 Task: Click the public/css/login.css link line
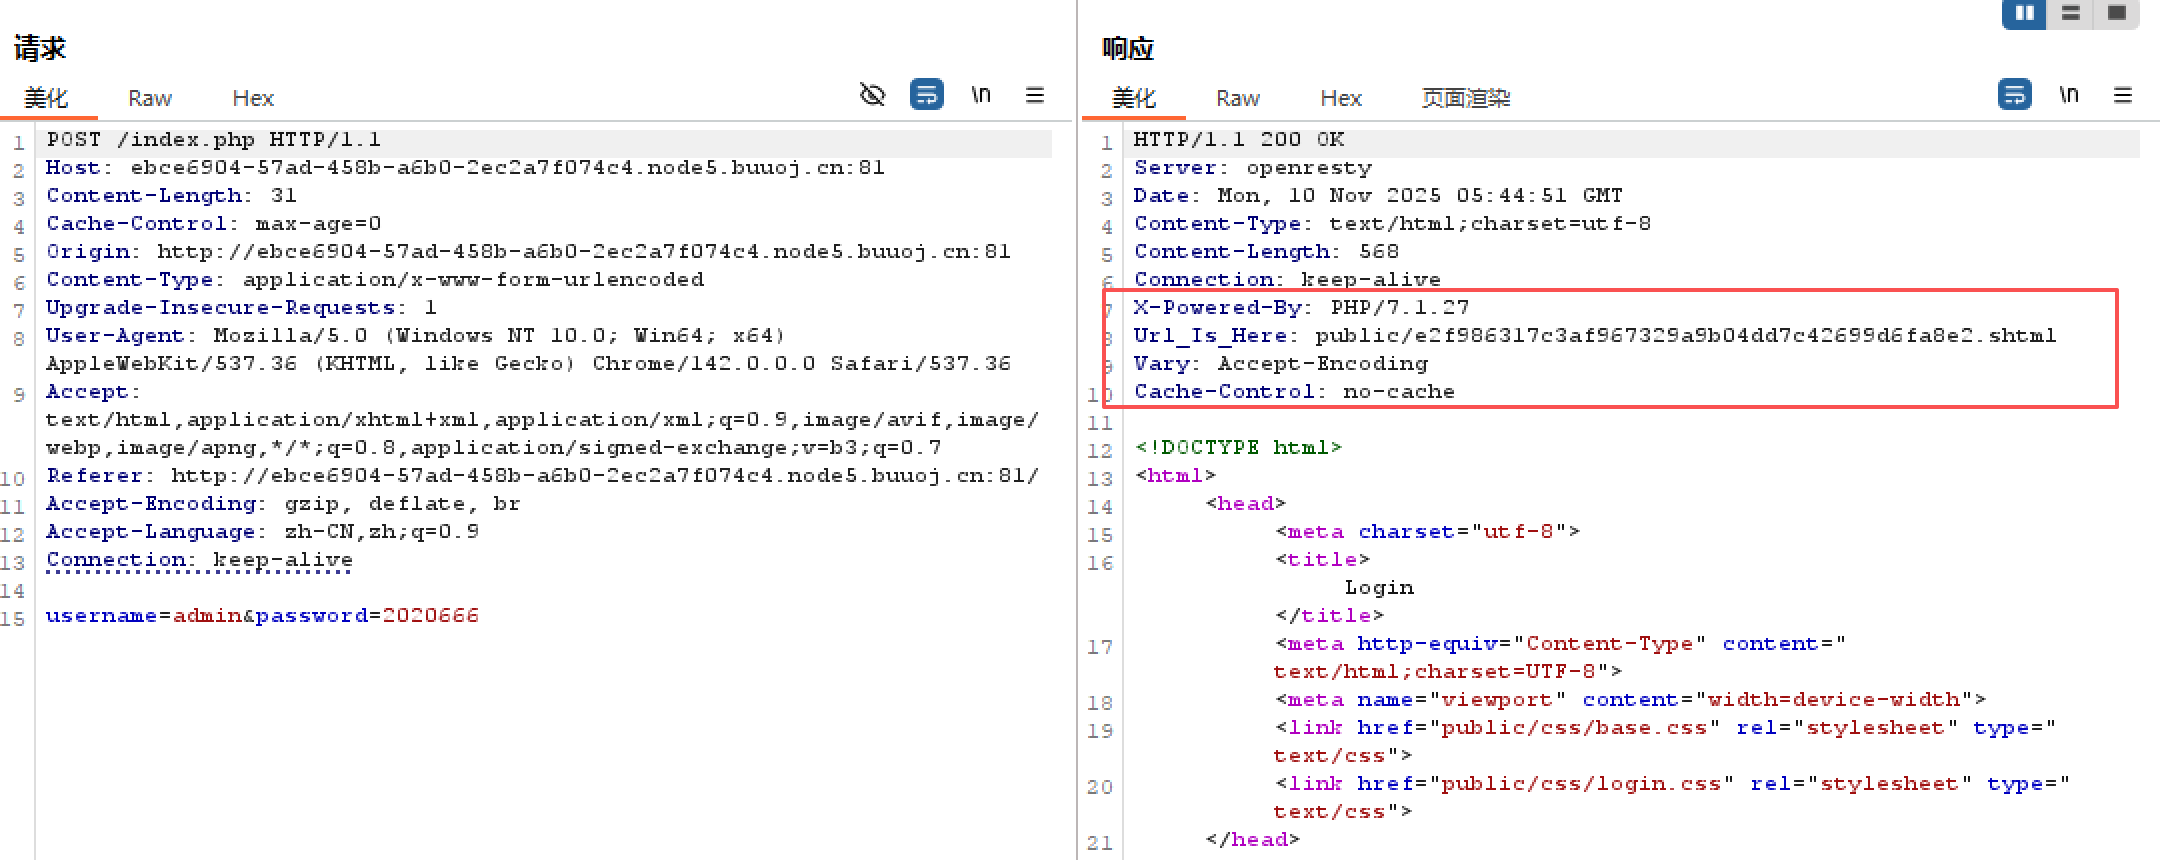[x=1671, y=798]
